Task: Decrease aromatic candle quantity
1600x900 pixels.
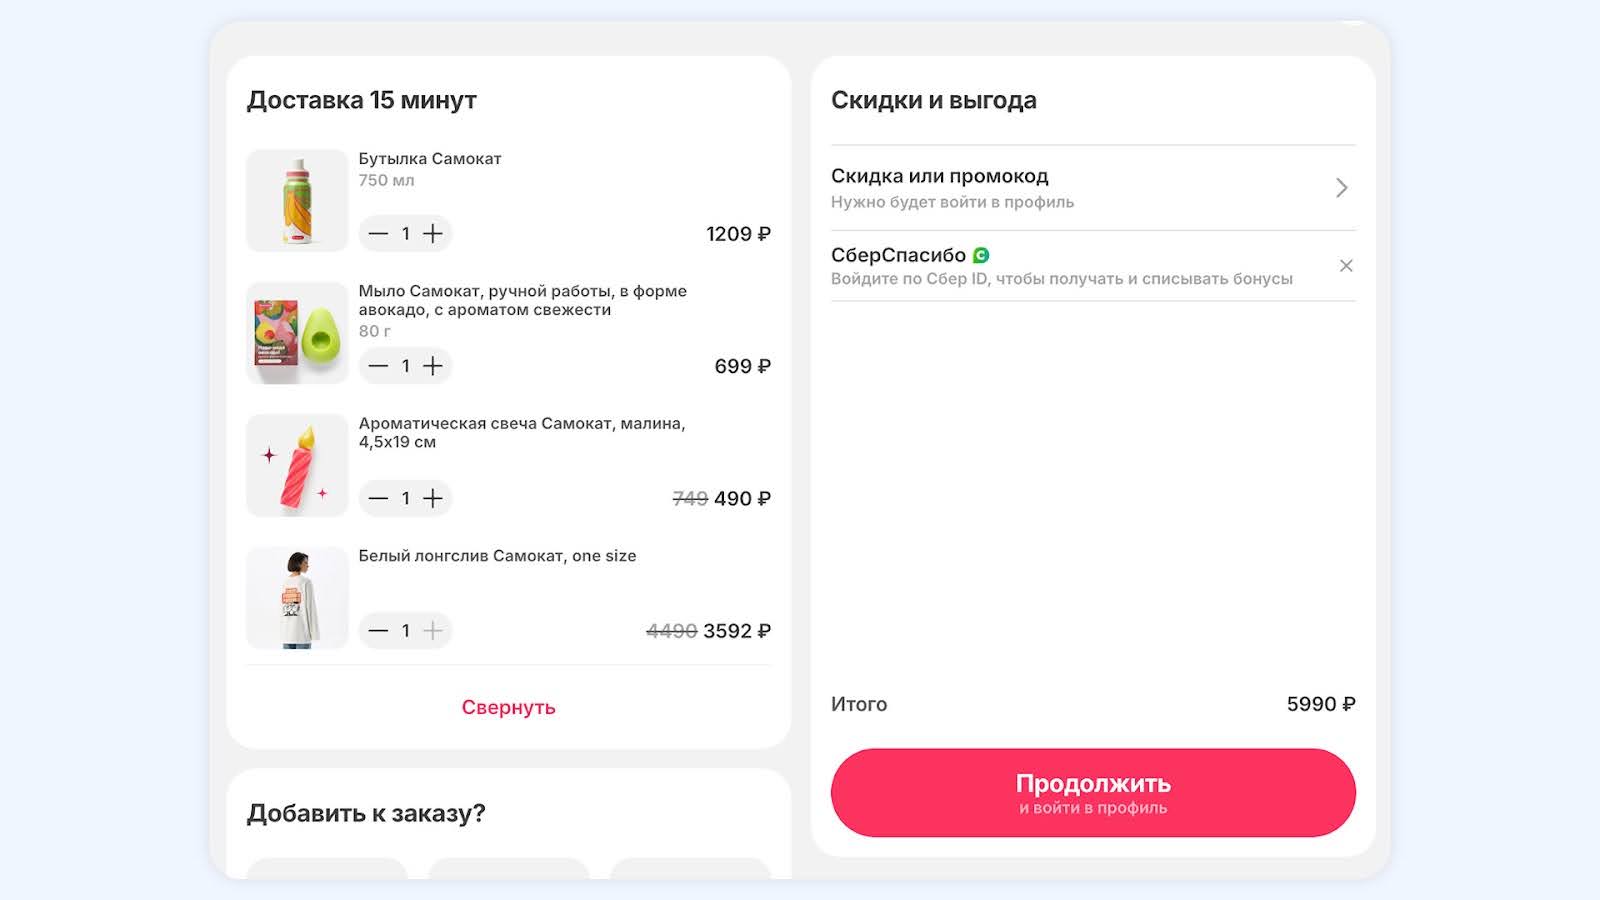Action: [x=378, y=498]
